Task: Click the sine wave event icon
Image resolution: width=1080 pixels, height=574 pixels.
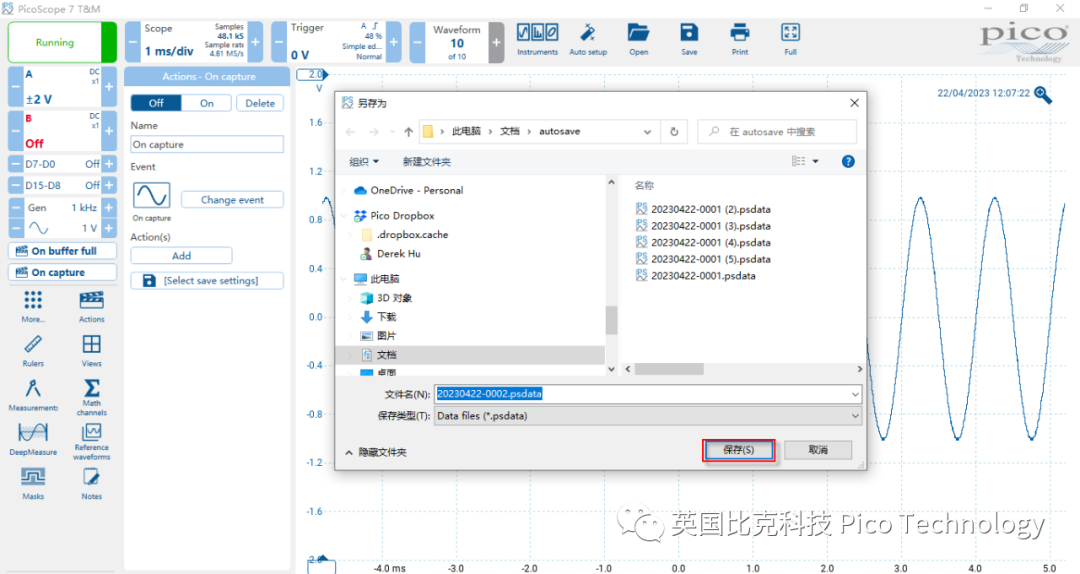Action: (152, 196)
